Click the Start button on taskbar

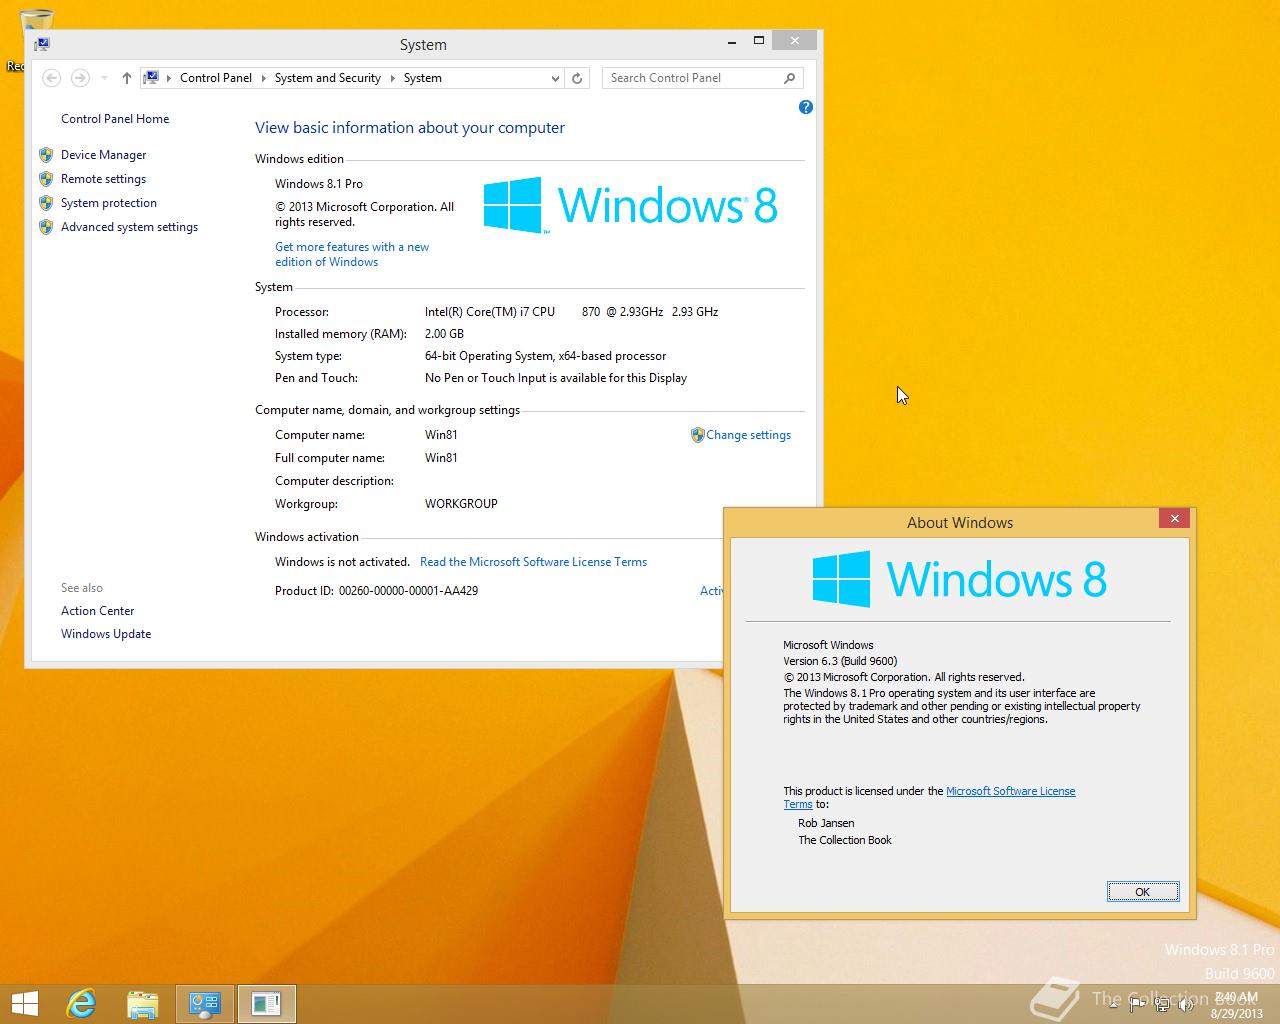(24, 1004)
